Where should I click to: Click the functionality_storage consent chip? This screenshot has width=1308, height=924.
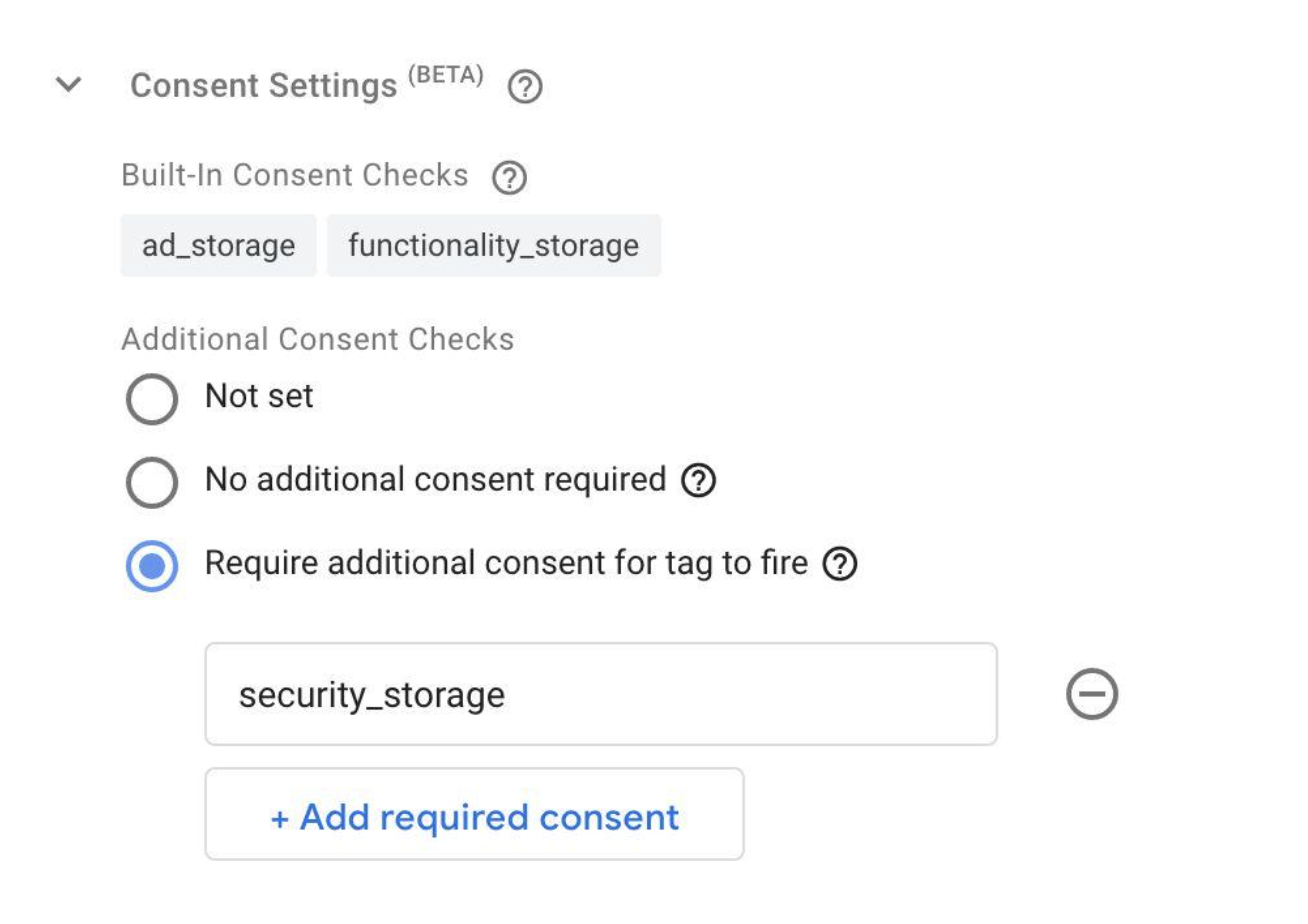494,245
